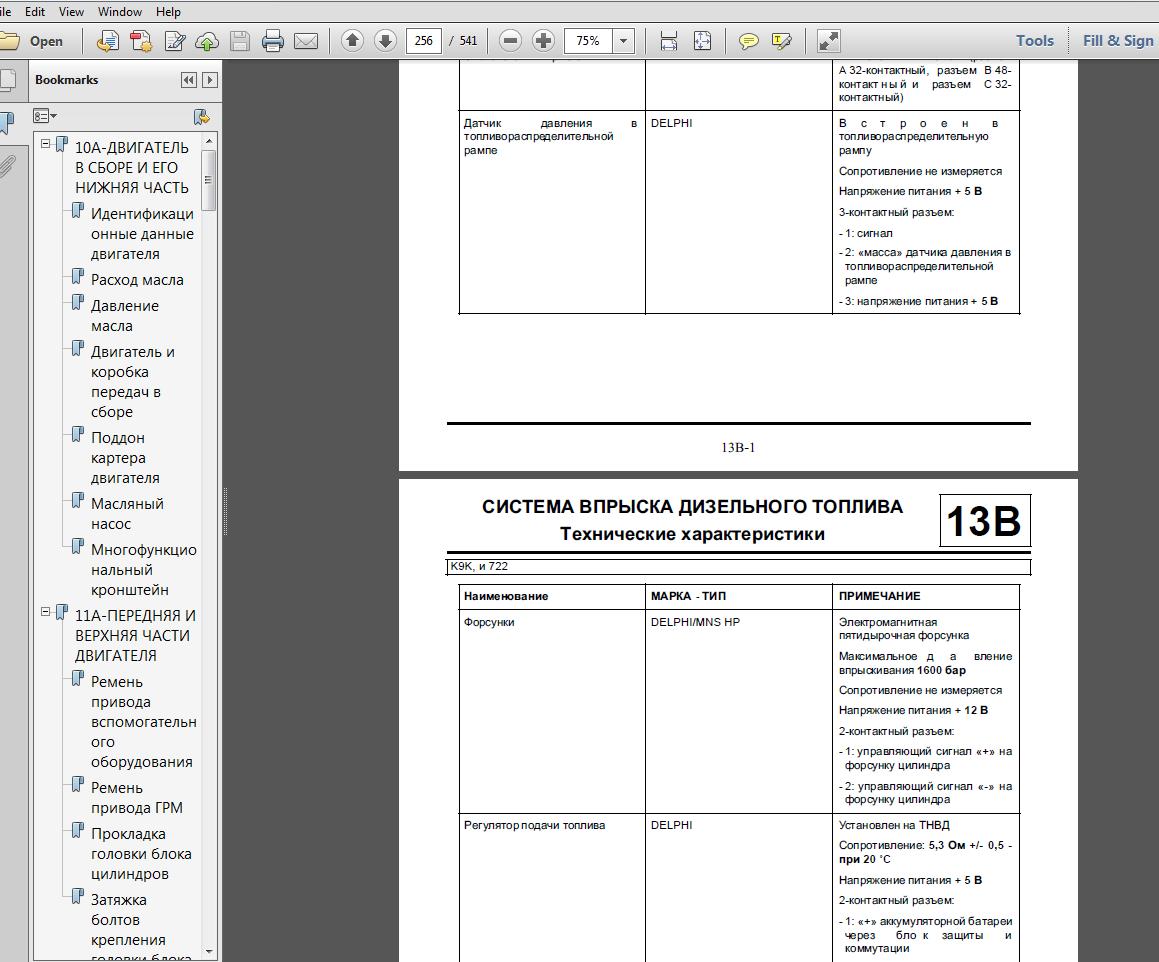Open the Help menu
The width and height of the screenshot is (1159, 962).
pos(169,12)
